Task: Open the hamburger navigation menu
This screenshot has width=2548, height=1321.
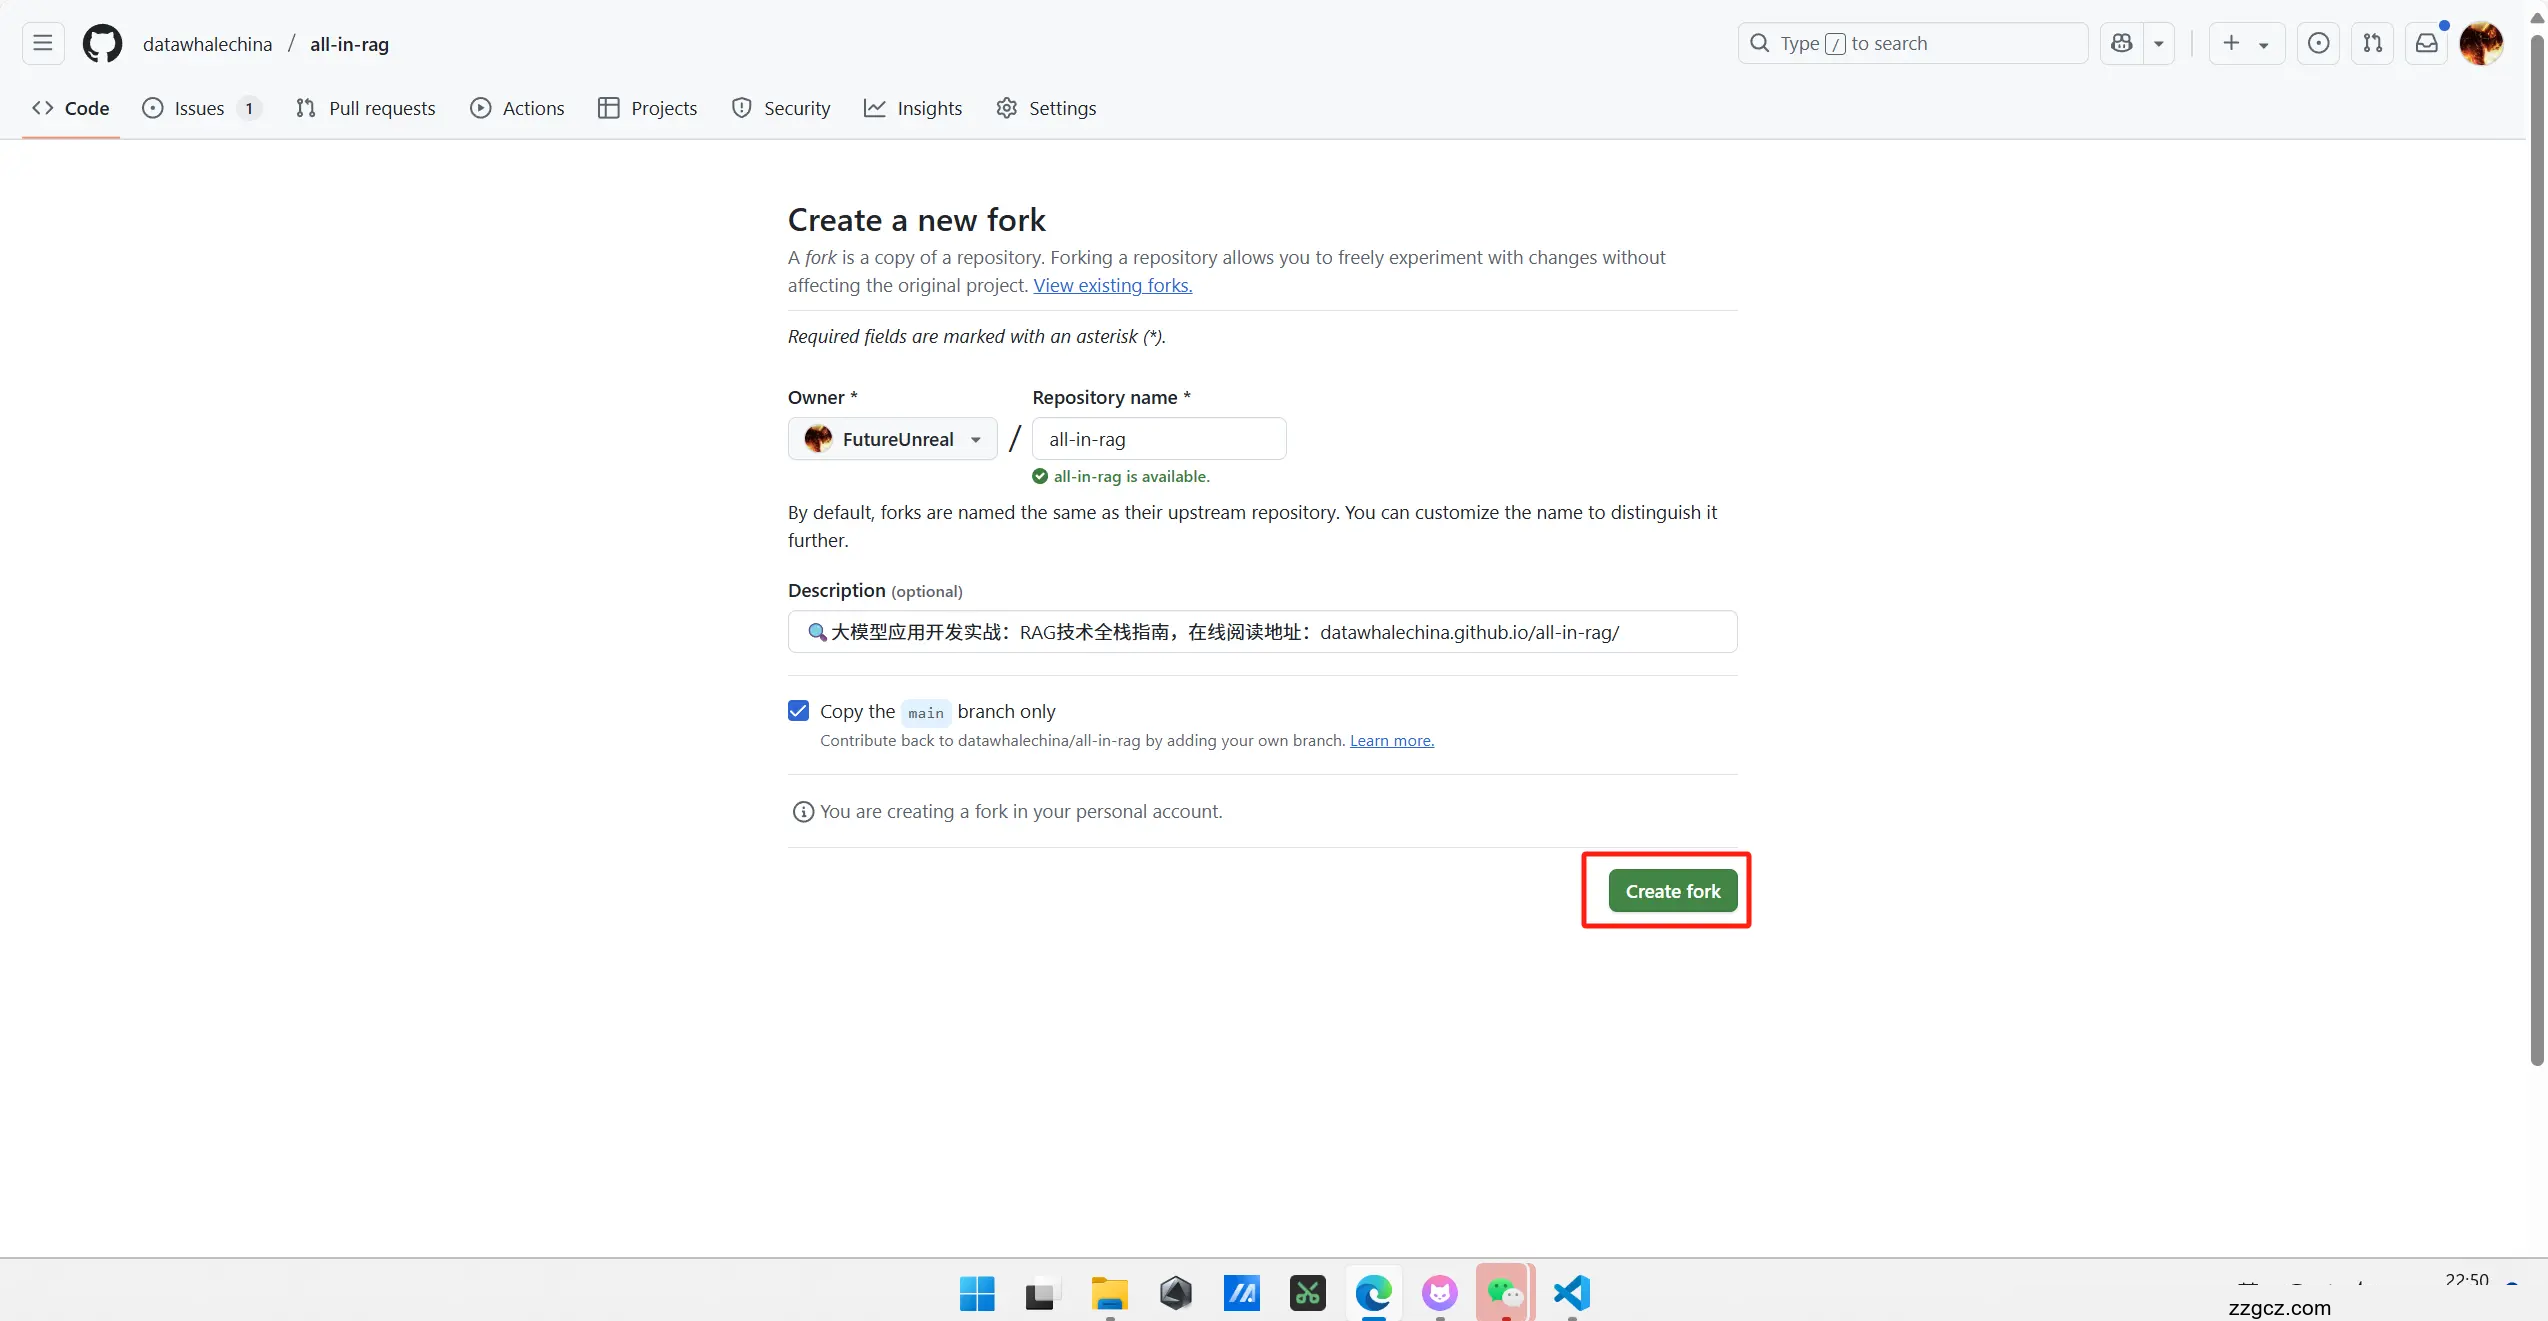Action: (43, 44)
